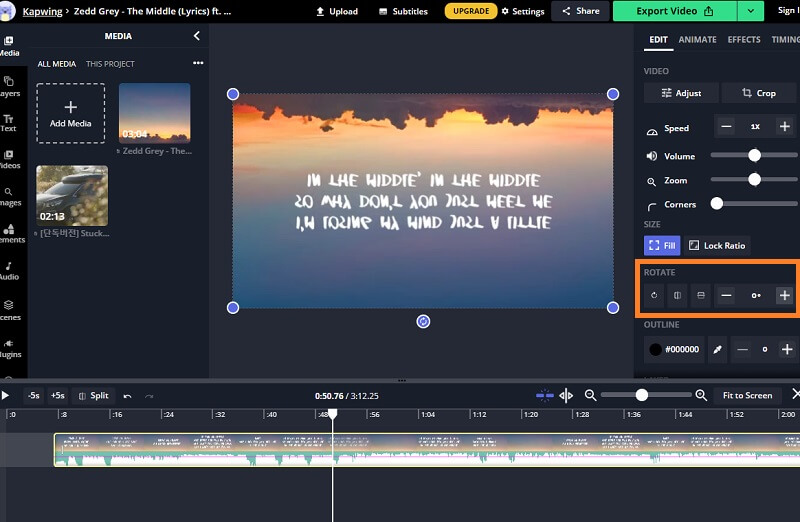Open the media three-dots options menu
Viewport: 800px width, 522px height.
pos(198,63)
